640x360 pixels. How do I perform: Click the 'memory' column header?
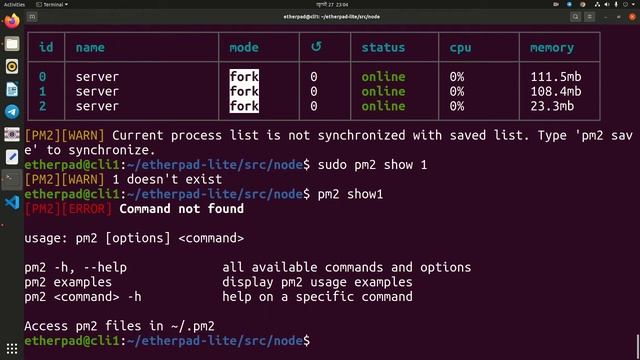(x=552, y=48)
